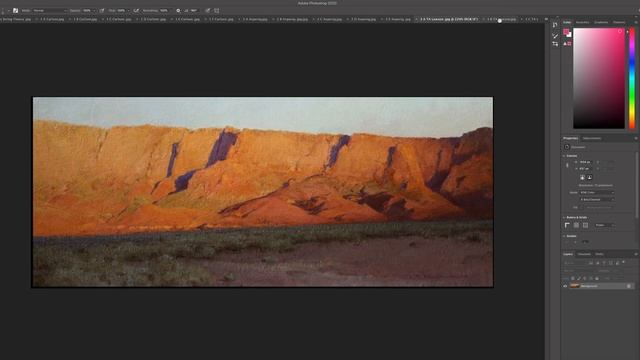Click the Flow value field
Screen dimensions: 640x360
pyautogui.click(x=122, y=11)
